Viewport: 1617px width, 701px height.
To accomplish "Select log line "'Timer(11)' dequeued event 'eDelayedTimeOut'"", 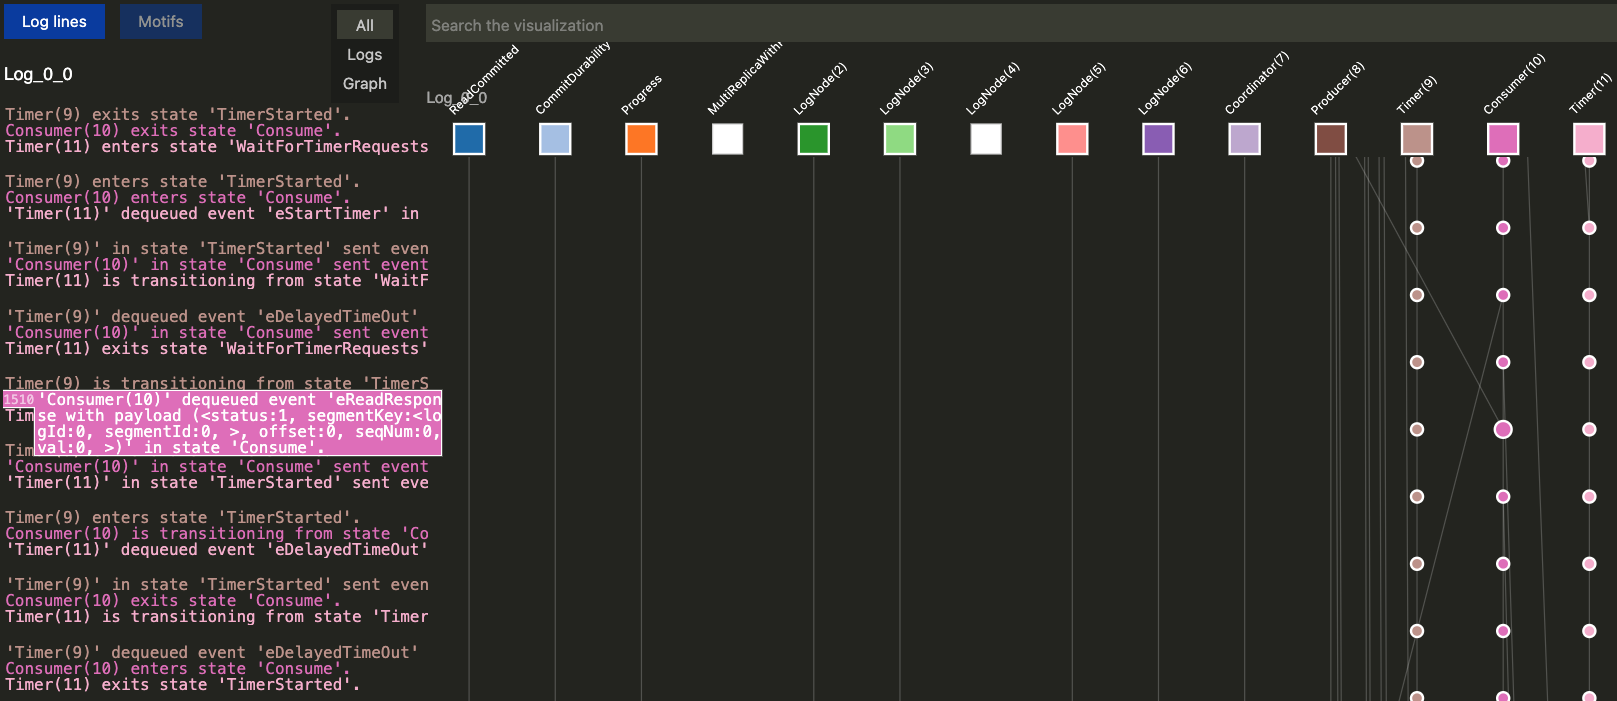I will [217, 549].
